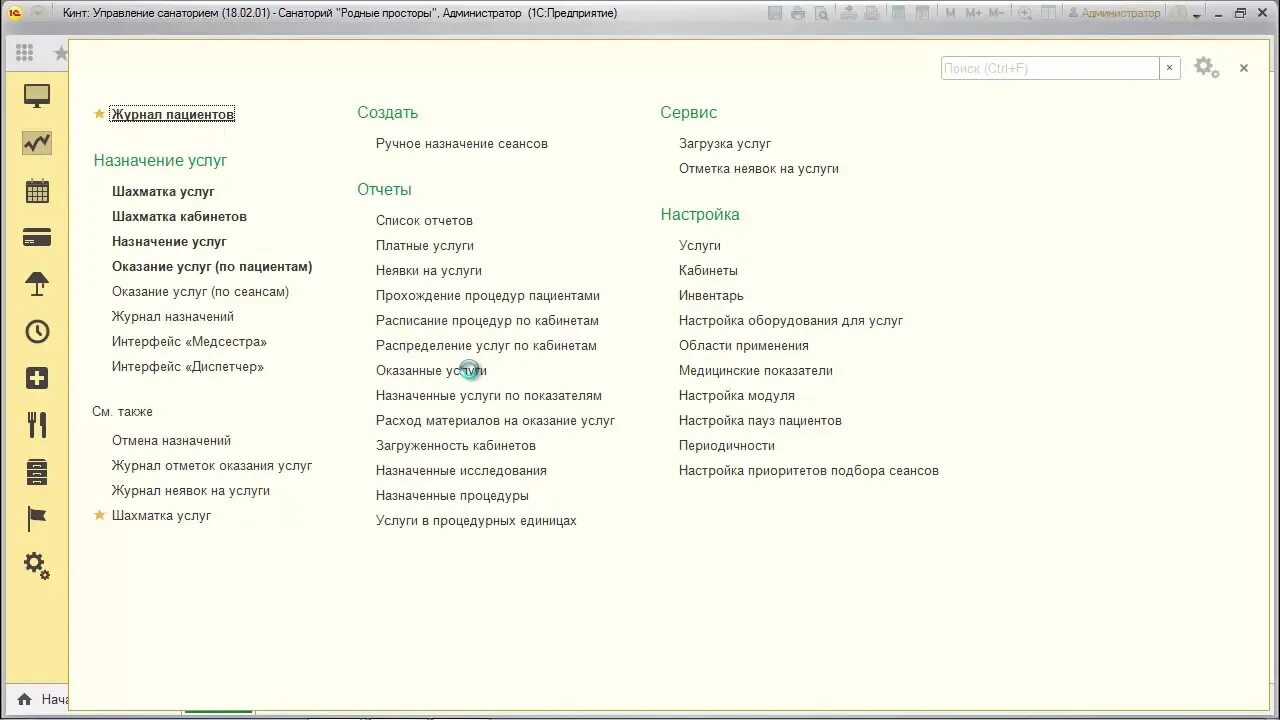Open the filing cabinet sidebar section

point(37,472)
